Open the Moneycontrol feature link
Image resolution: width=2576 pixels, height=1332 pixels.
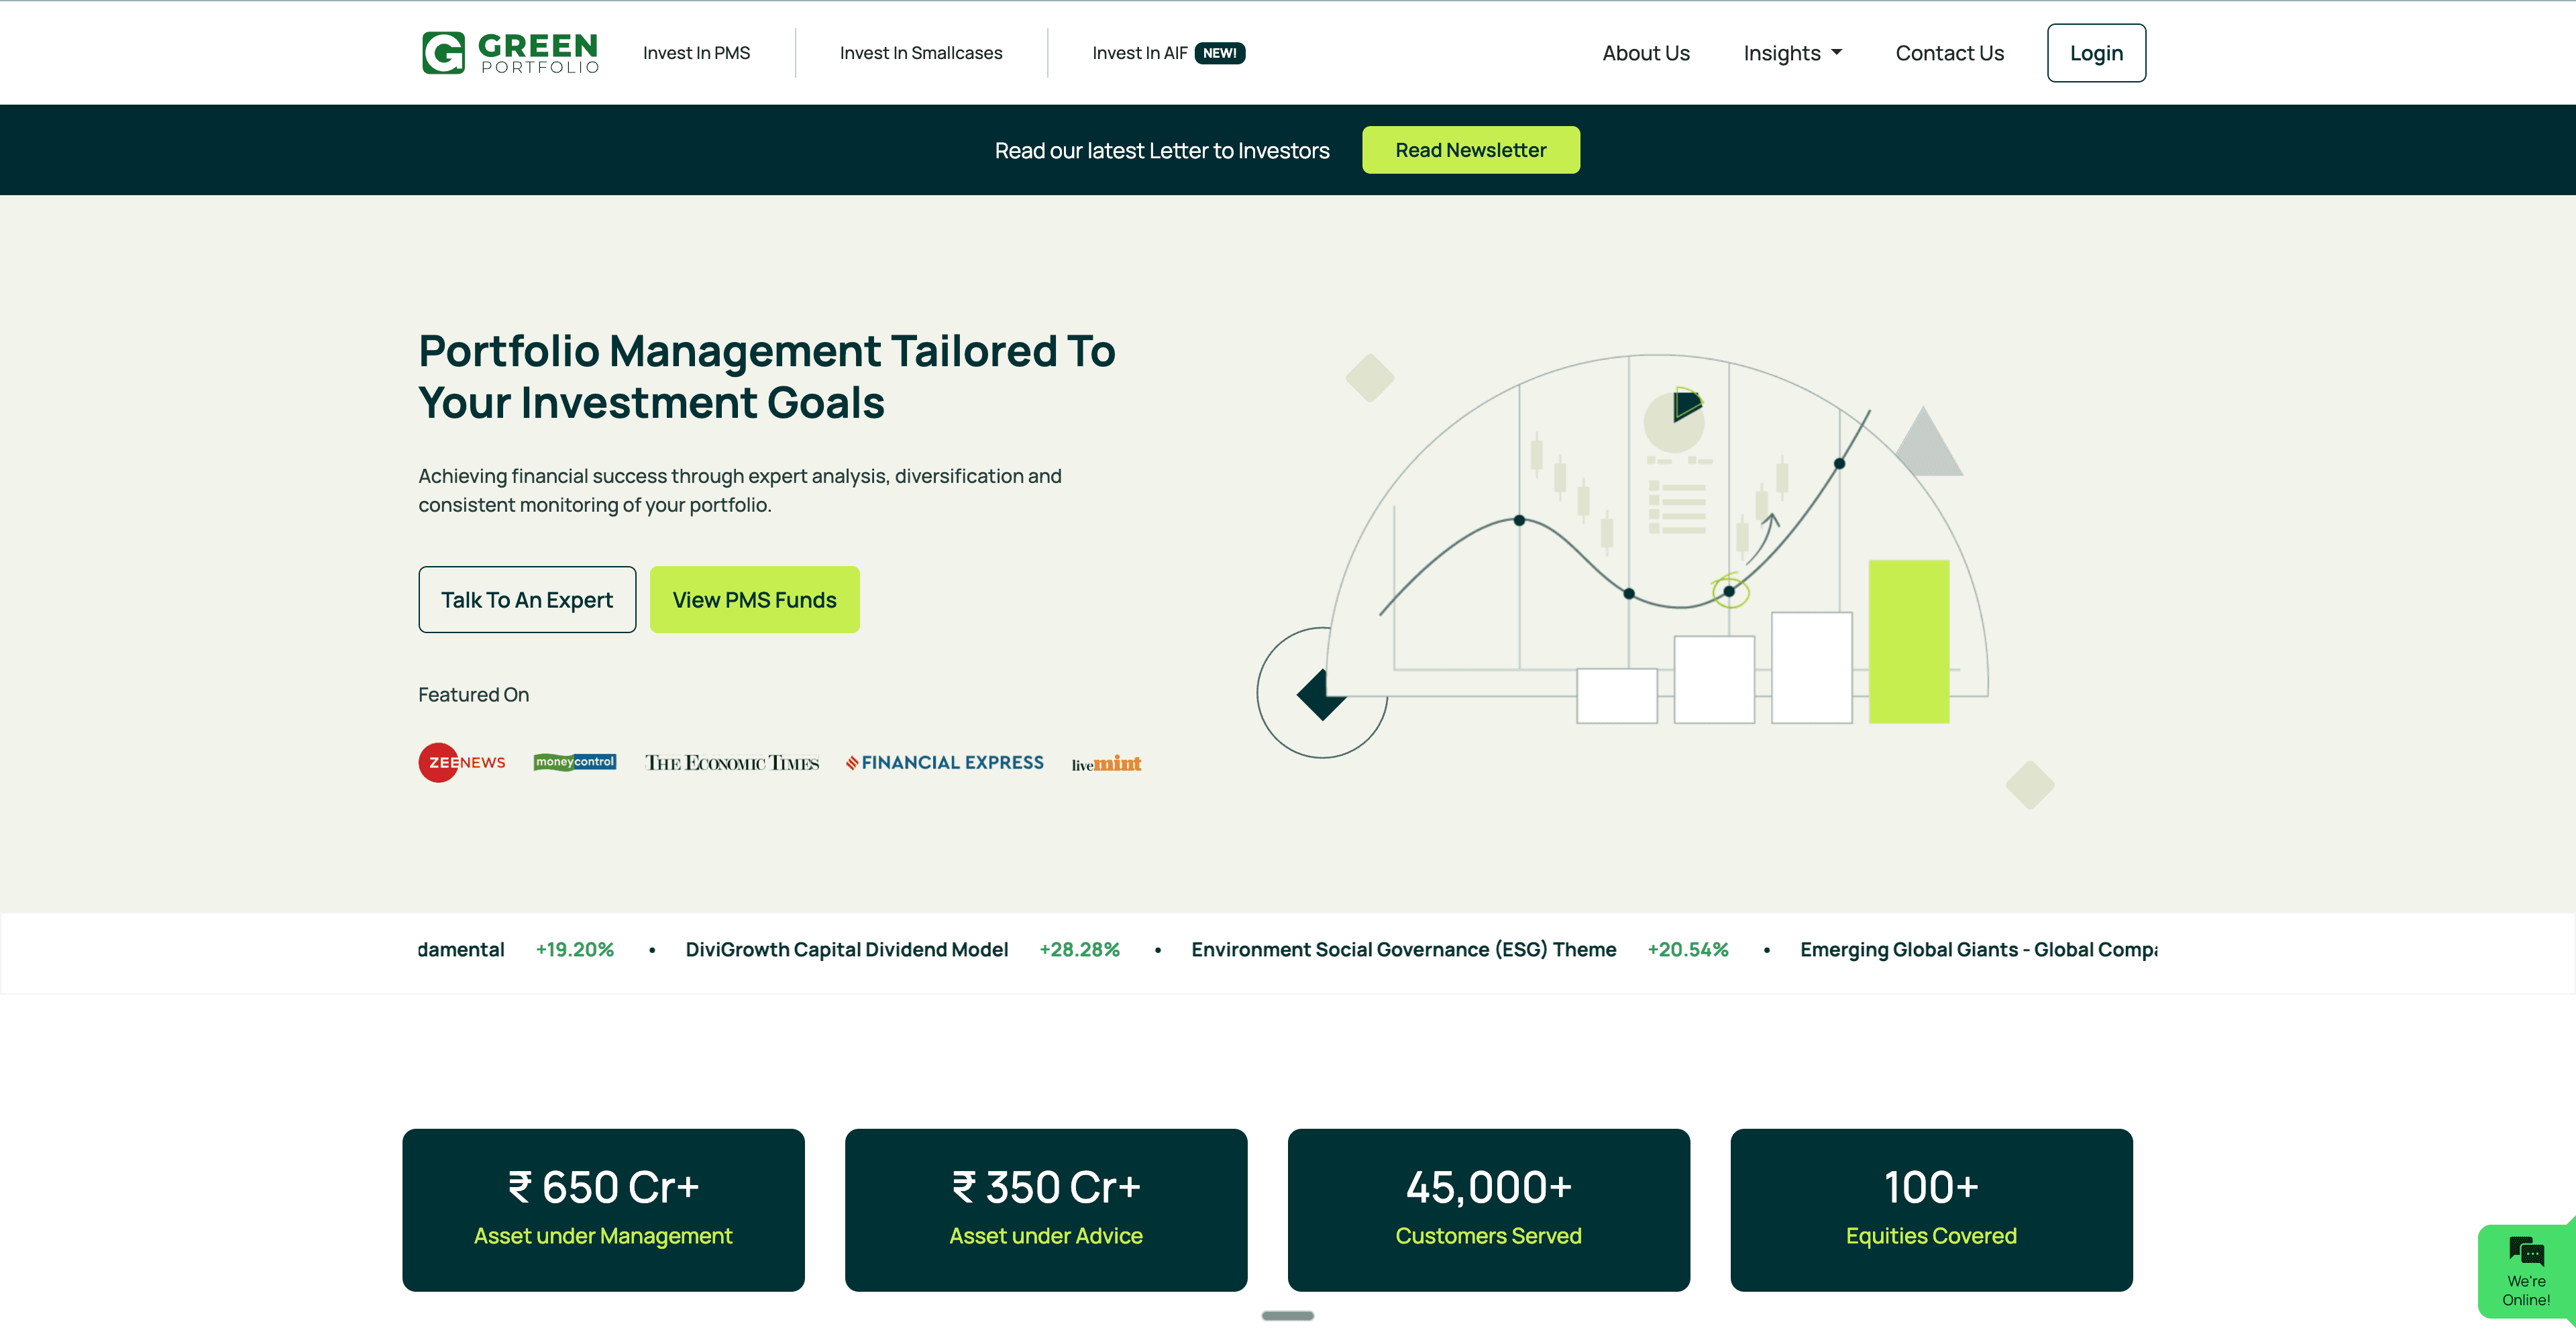point(574,762)
